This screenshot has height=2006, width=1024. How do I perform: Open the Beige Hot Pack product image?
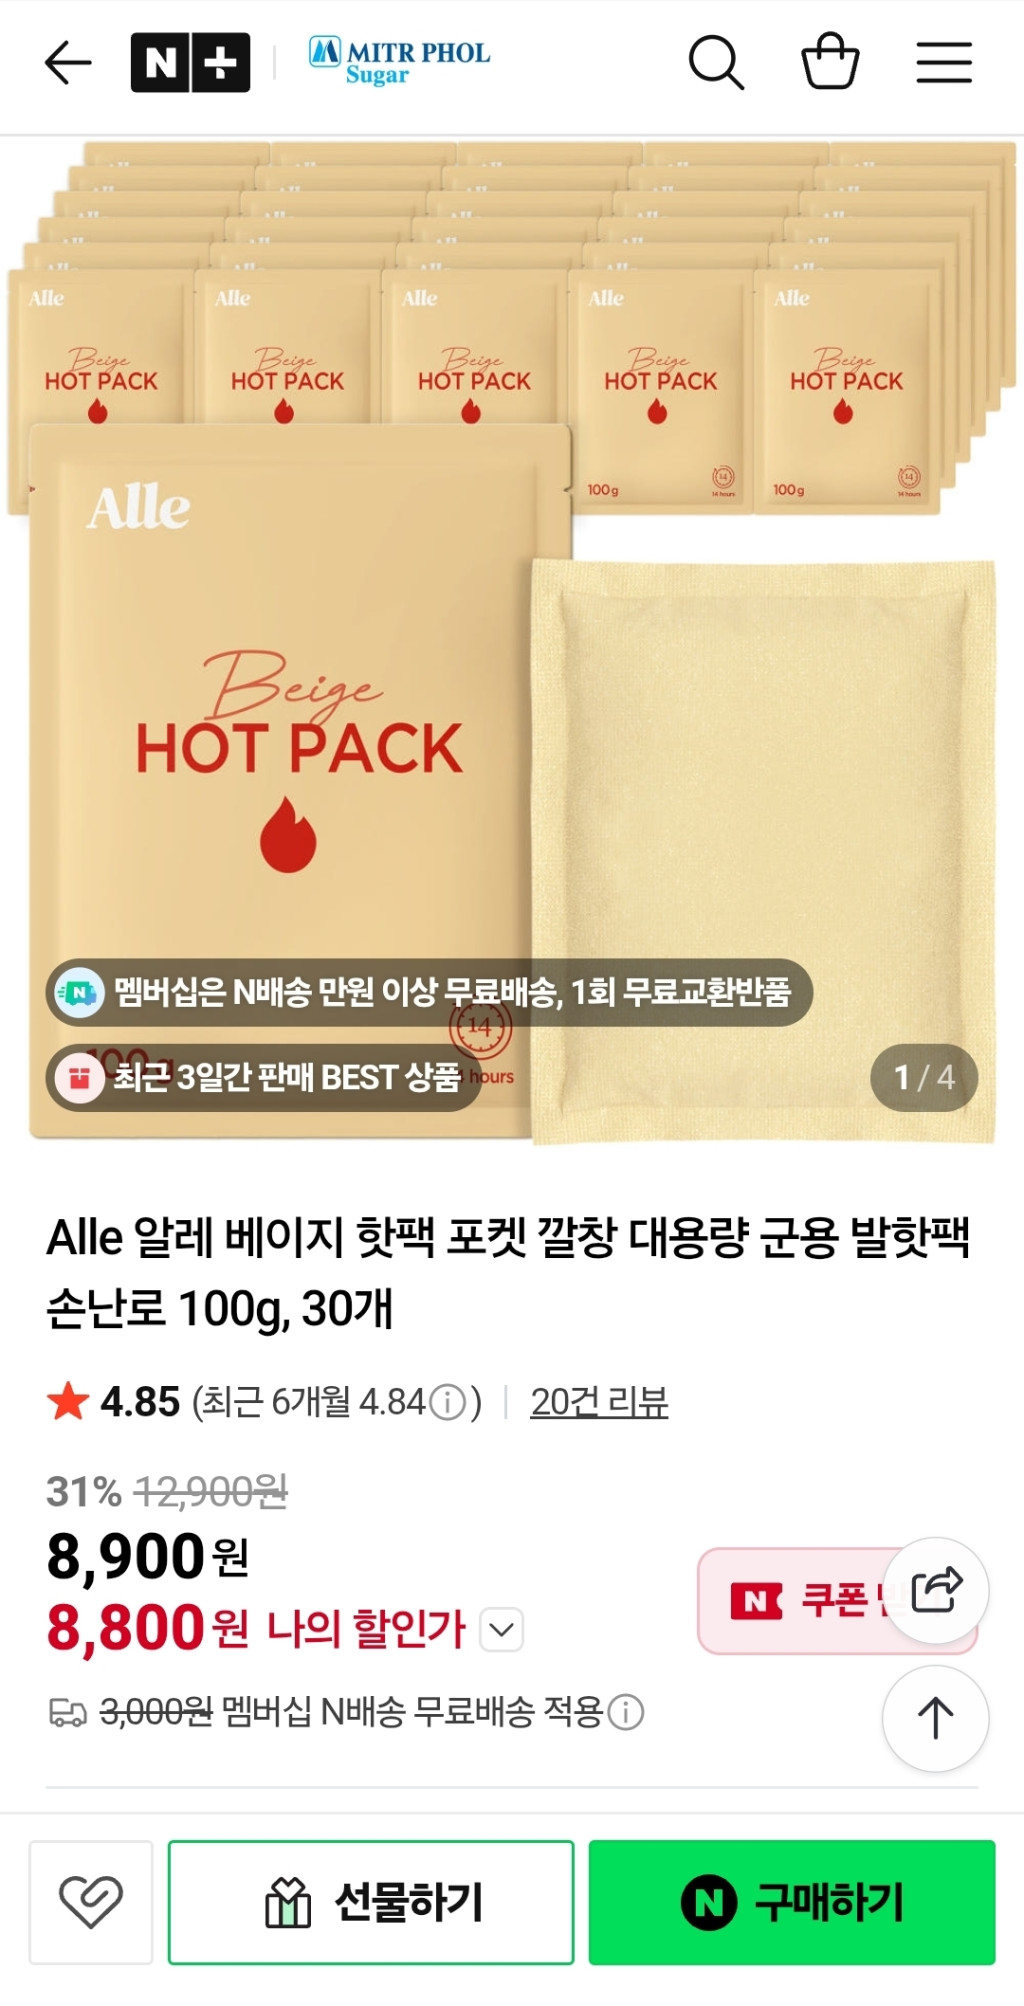tap(512, 640)
